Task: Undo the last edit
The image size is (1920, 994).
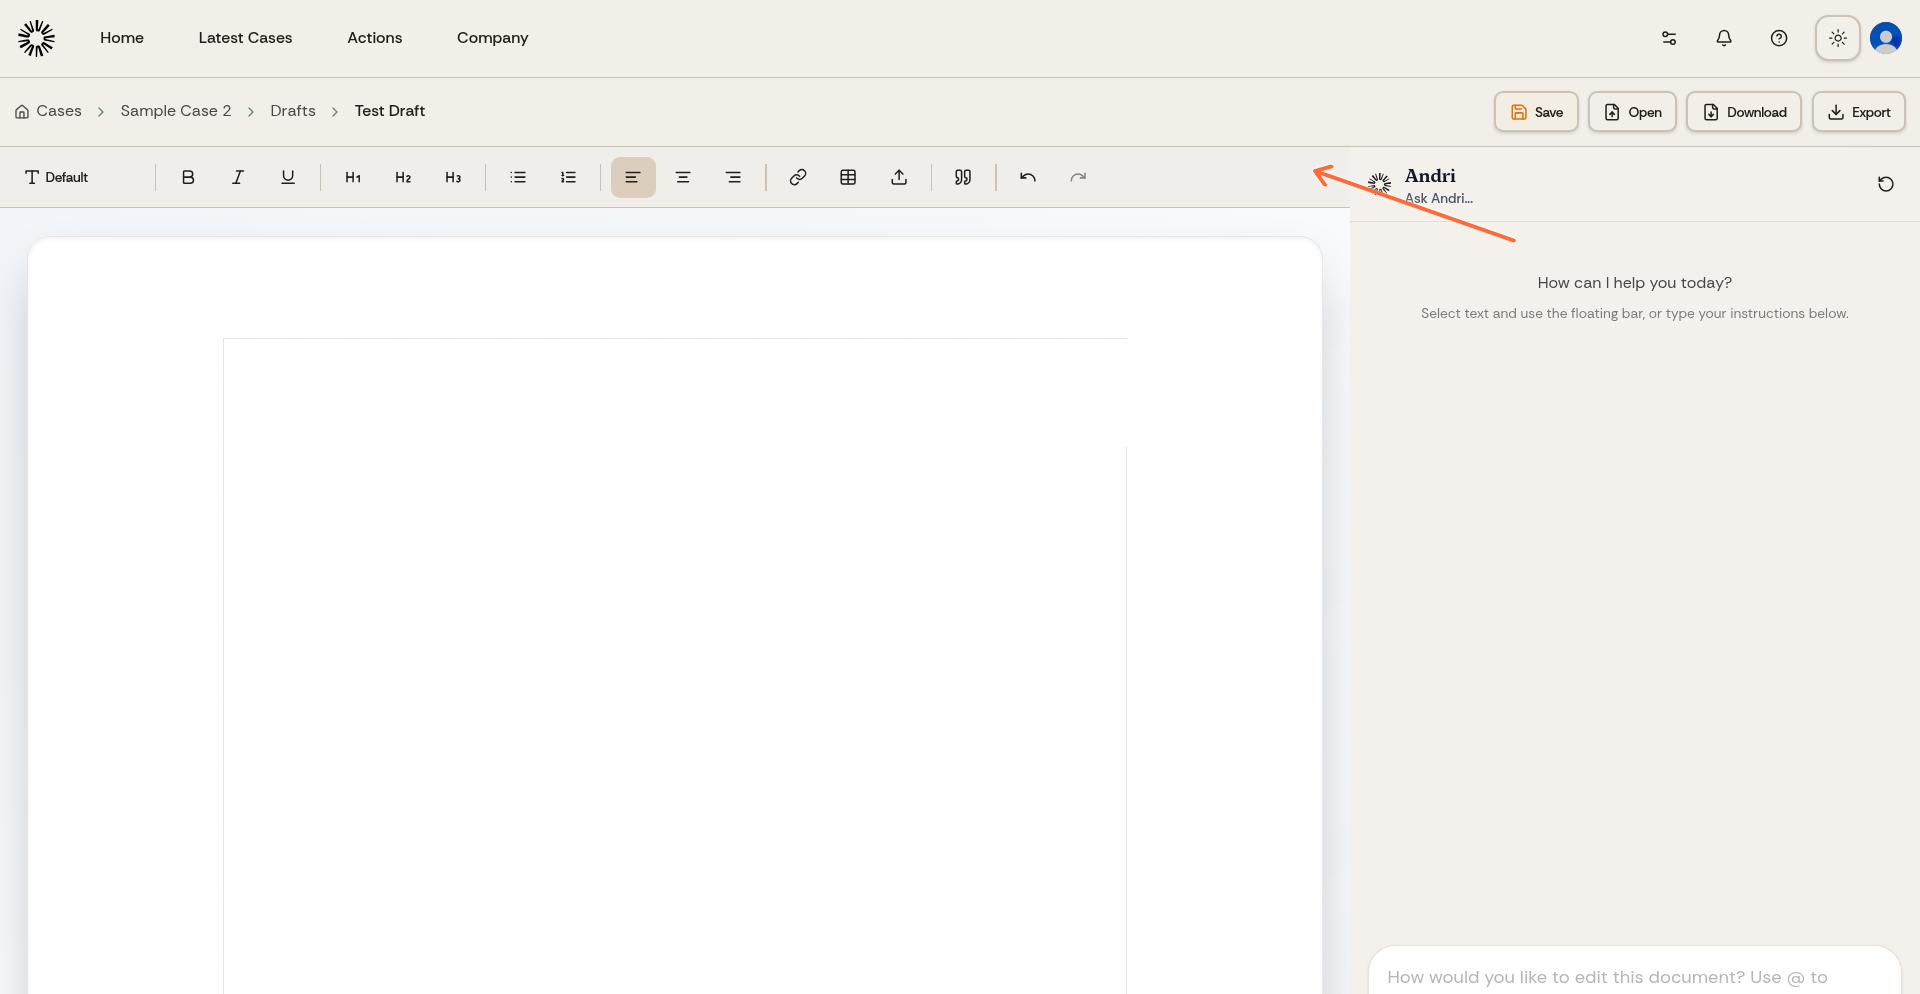Action: (1027, 177)
